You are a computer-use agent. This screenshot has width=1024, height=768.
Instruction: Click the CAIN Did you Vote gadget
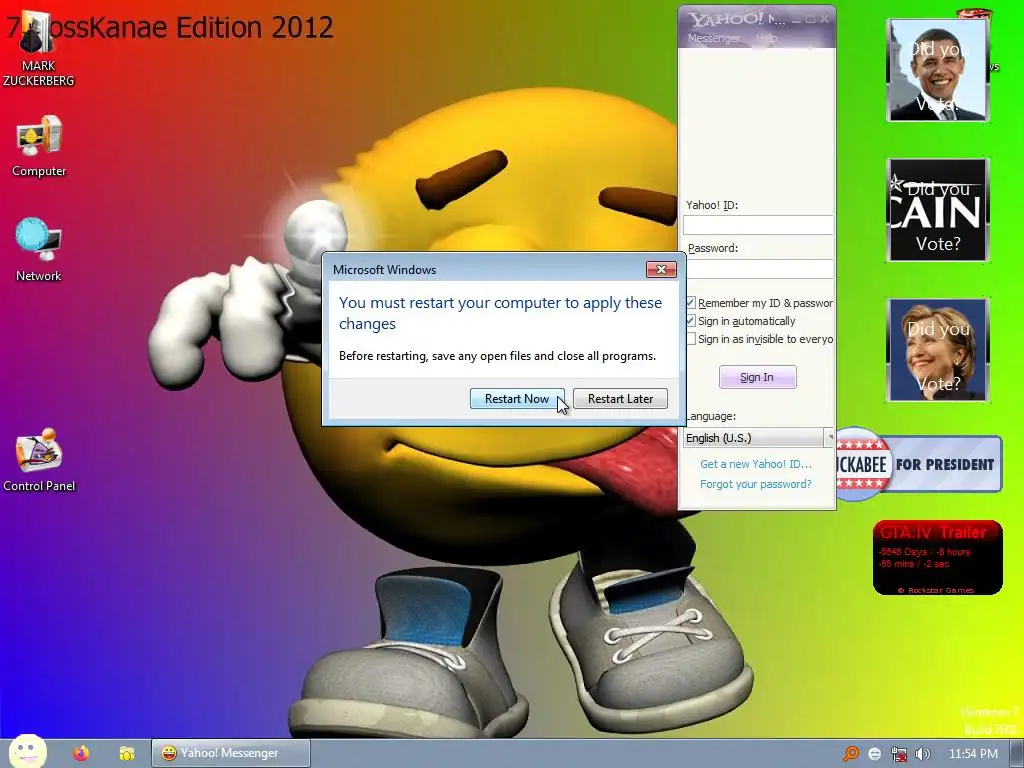938,210
